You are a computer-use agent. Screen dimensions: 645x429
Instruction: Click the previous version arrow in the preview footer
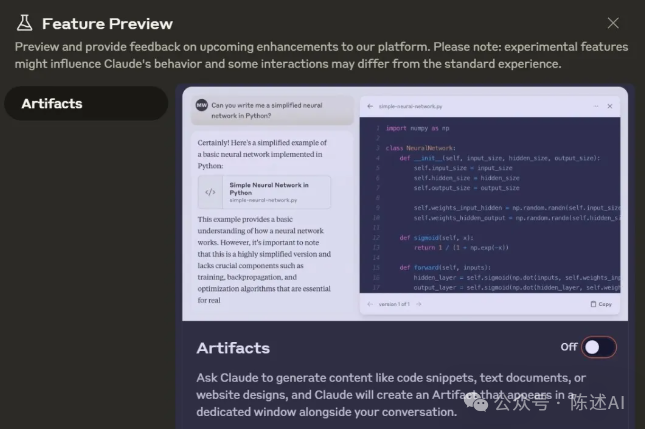click(369, 304)
